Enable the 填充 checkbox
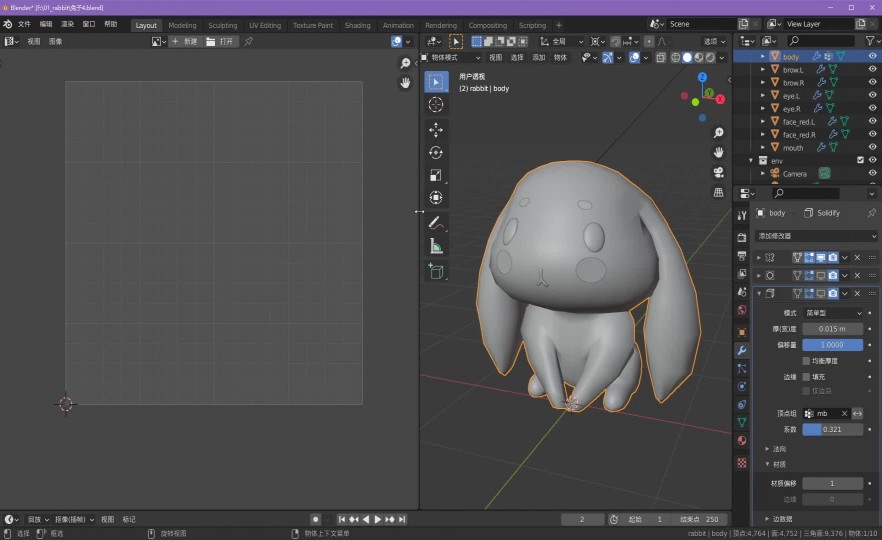This screenshot has width=882, height=540. click(806, 377)
